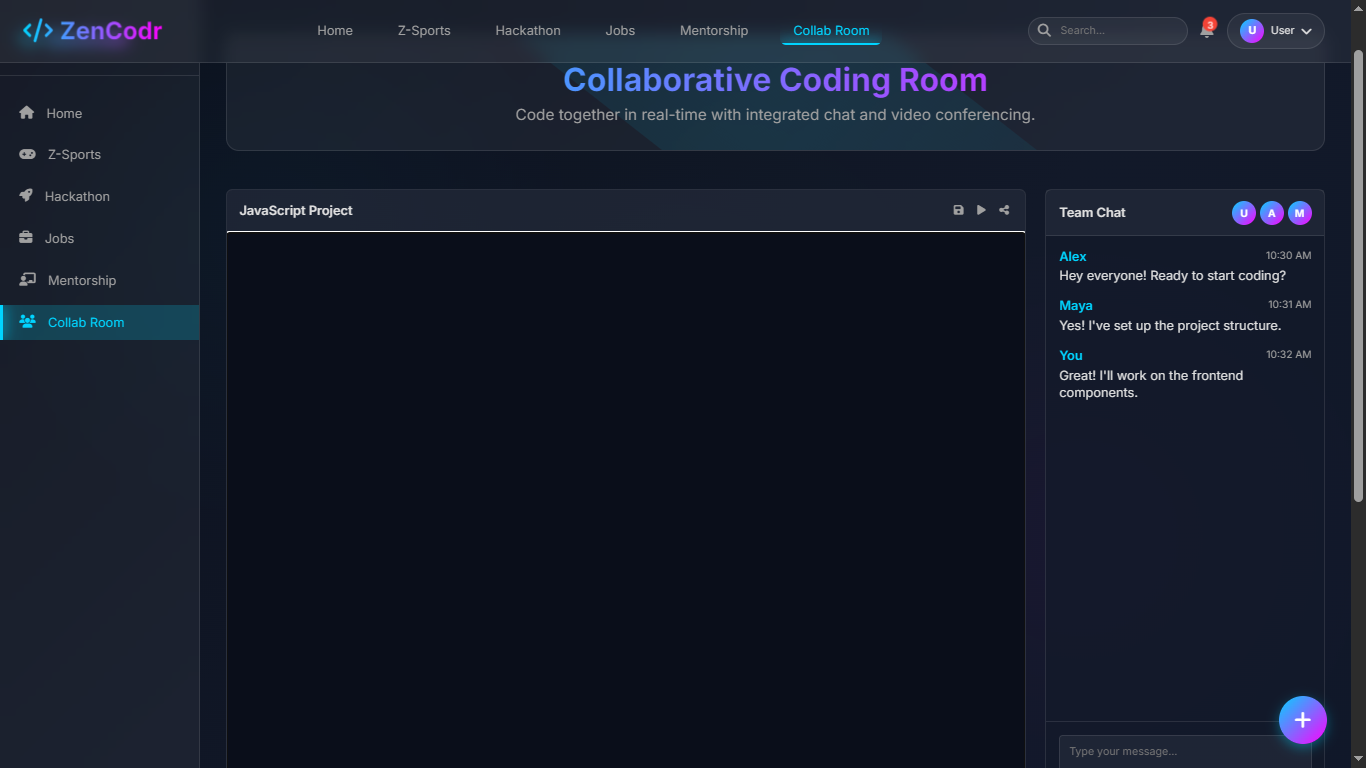Click Maya's avatar in Team Chat header
Viewport: 1366px width, 768px height.
coord(1299,213)
